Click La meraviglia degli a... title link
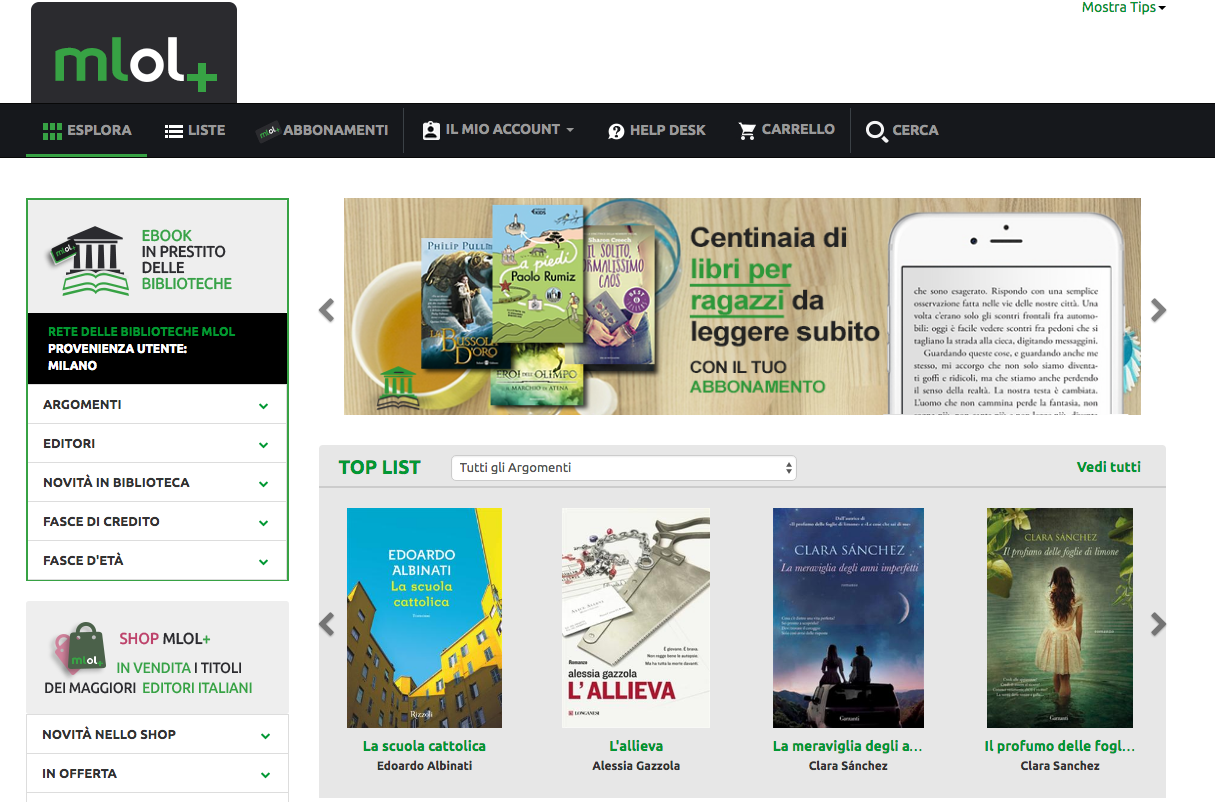Viewport: 1215px width, 802px height. click(847, 746)
